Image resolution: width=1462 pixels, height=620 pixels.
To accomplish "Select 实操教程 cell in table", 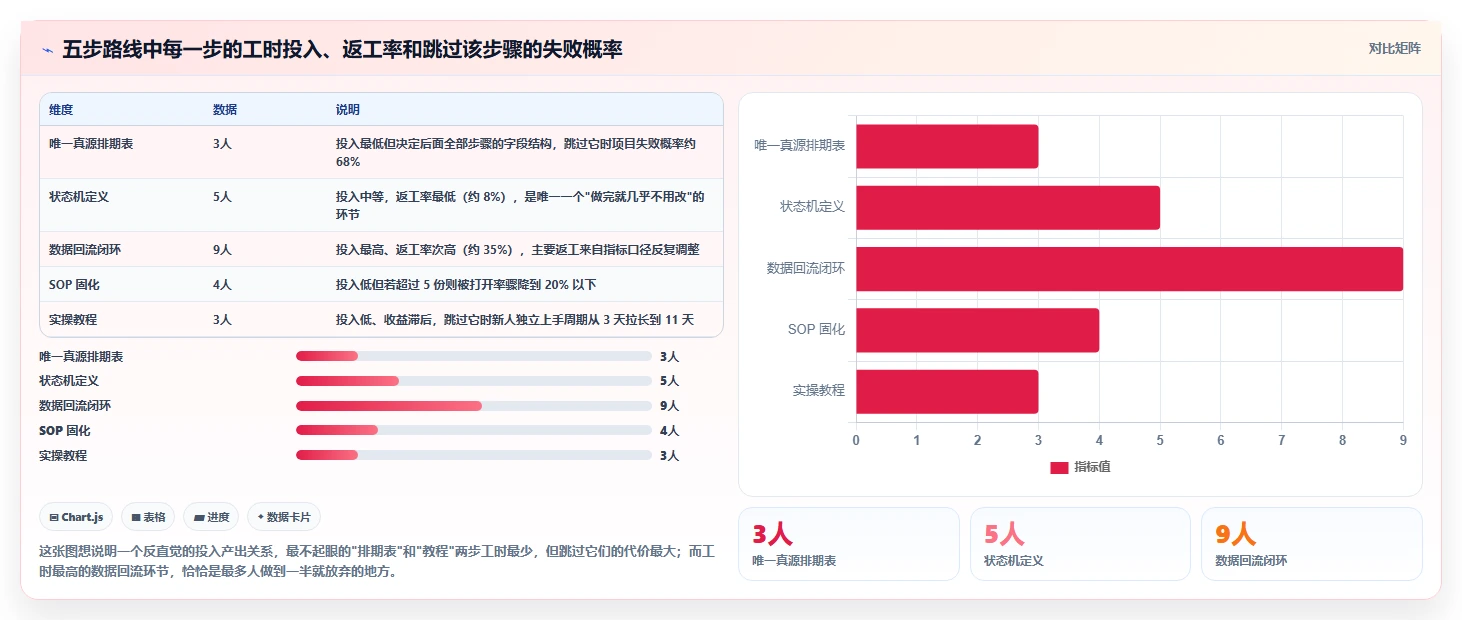I will coord(73,320).
